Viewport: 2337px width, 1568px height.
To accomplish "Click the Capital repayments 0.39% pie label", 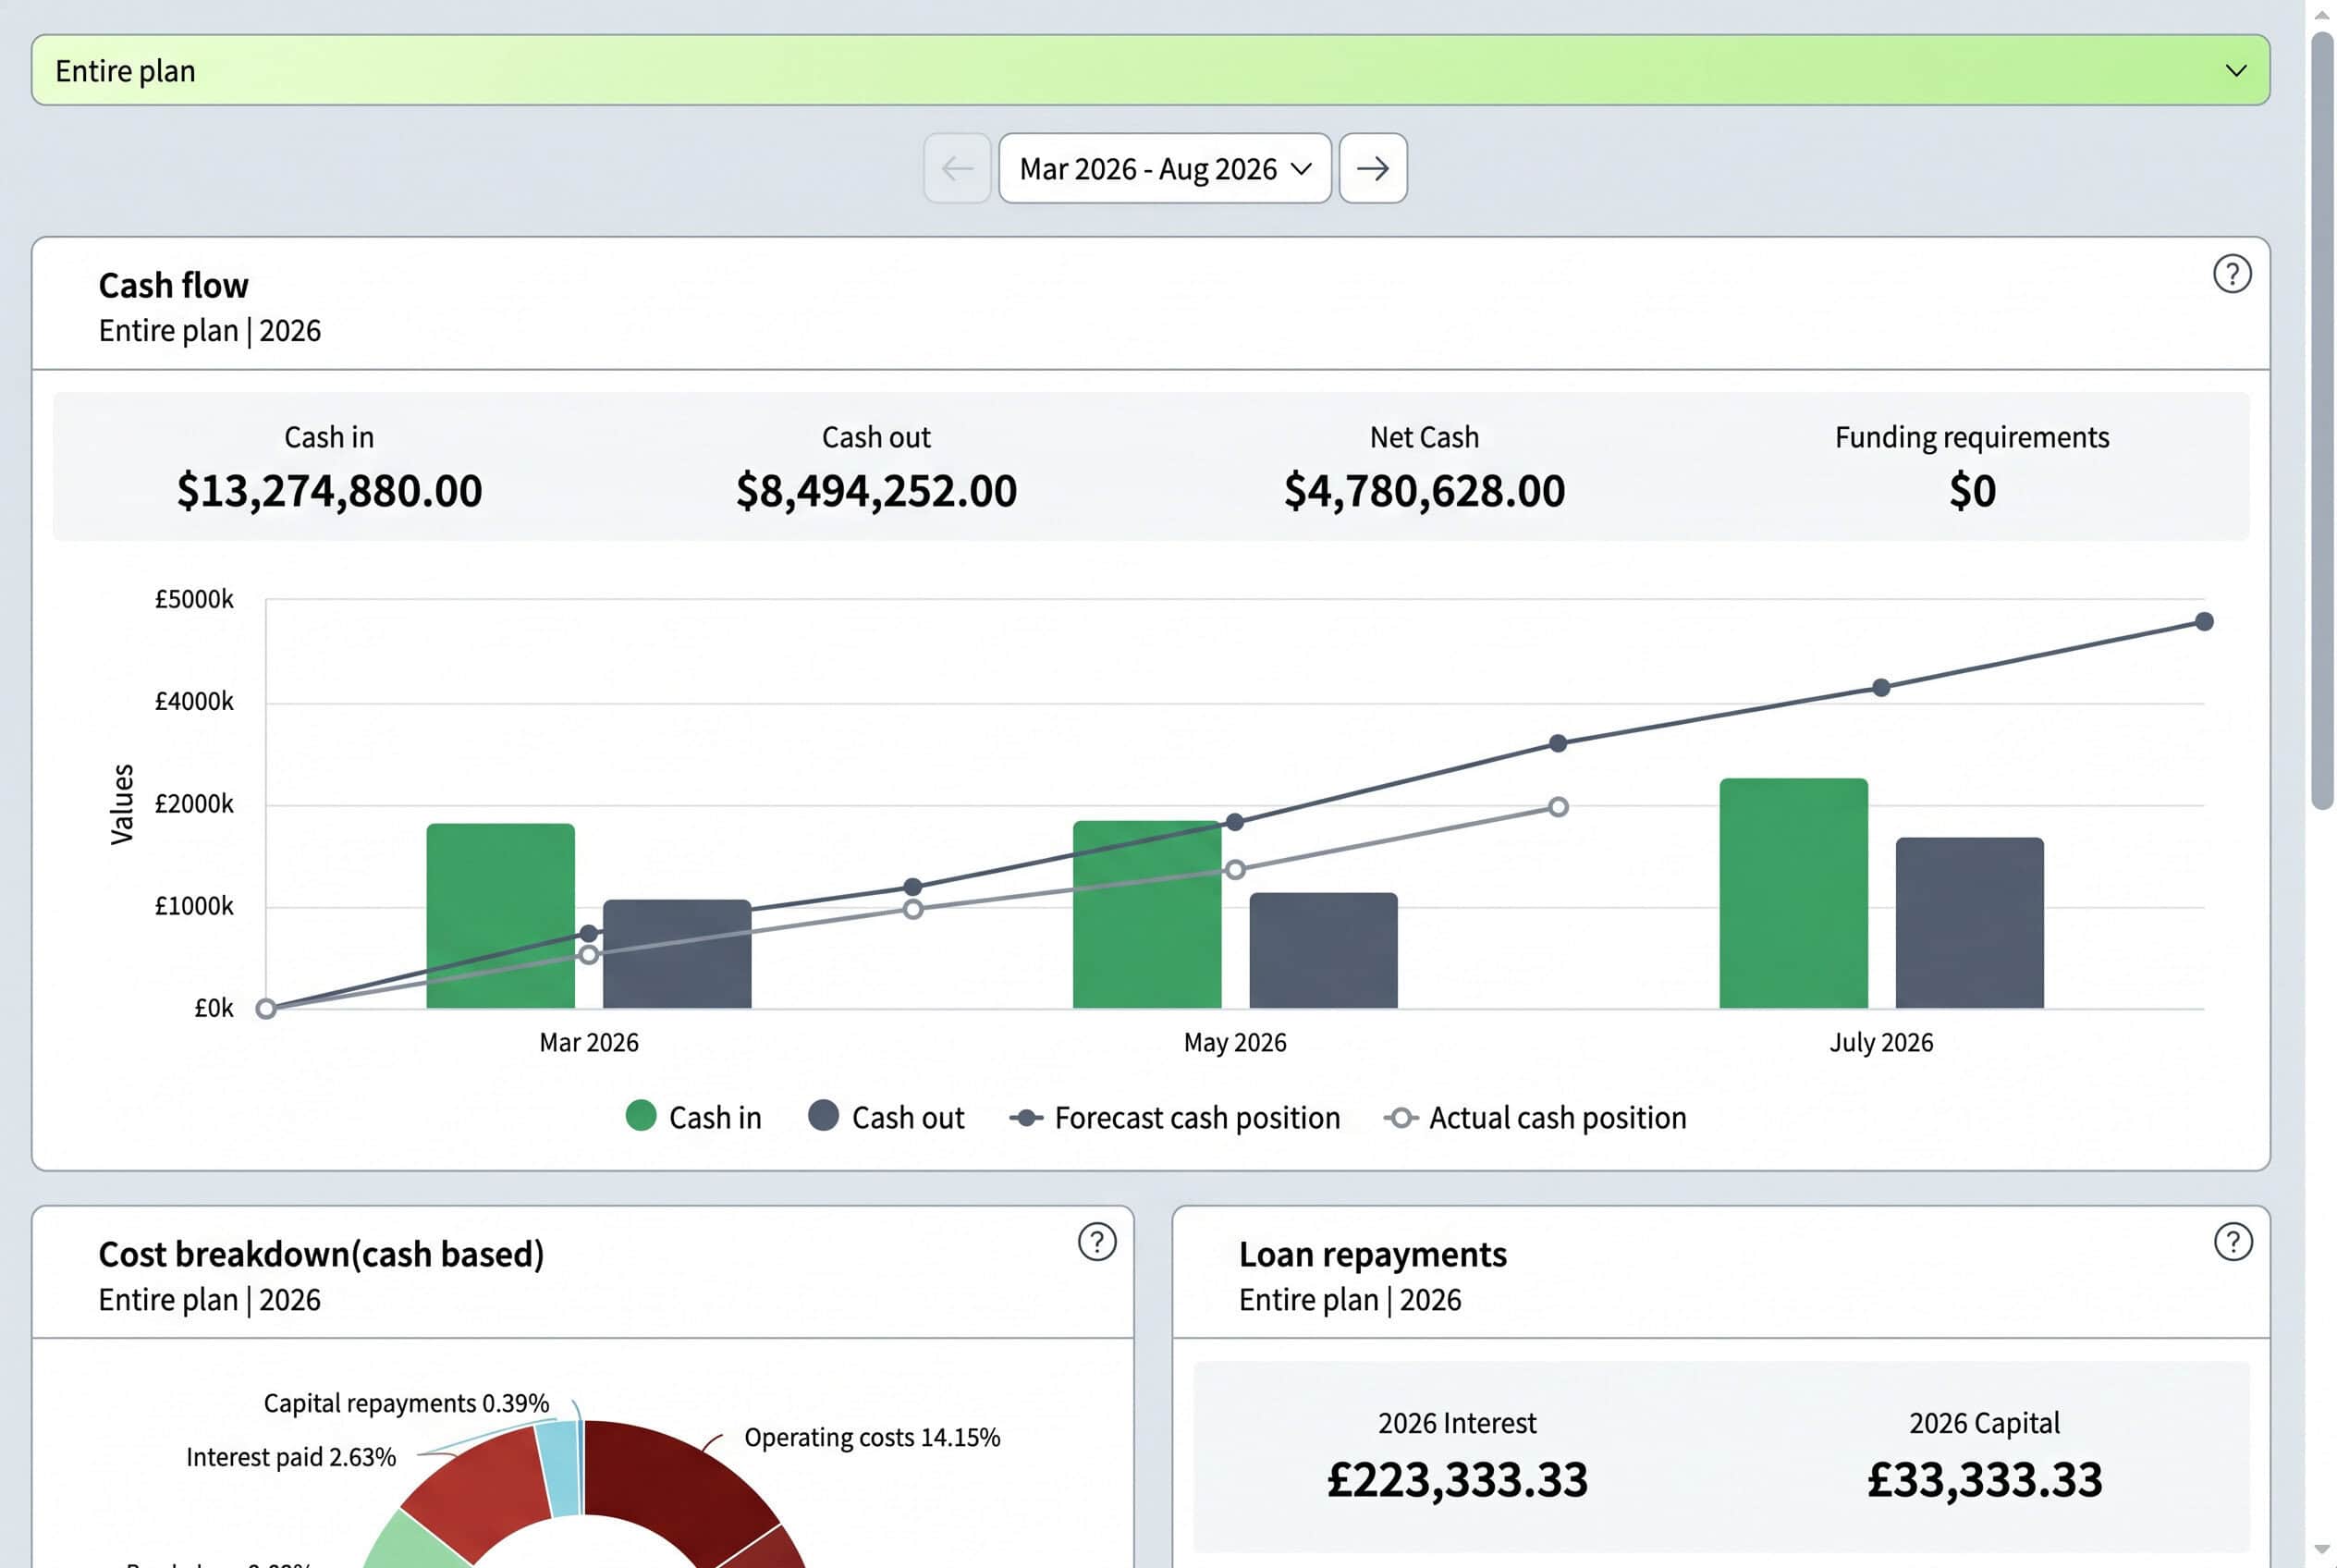I will tap(406, 1403).
